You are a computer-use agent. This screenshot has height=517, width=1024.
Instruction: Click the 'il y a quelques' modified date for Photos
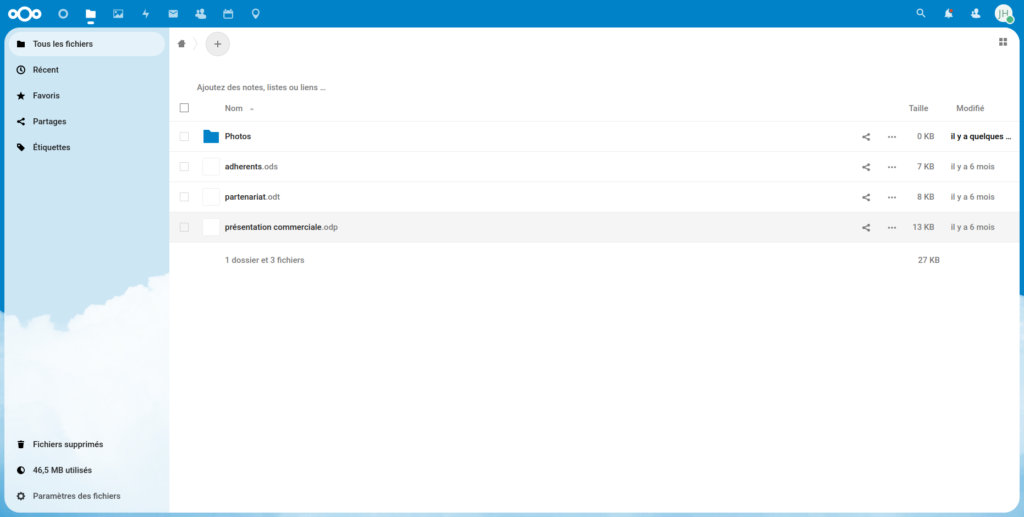click(981, 136)
